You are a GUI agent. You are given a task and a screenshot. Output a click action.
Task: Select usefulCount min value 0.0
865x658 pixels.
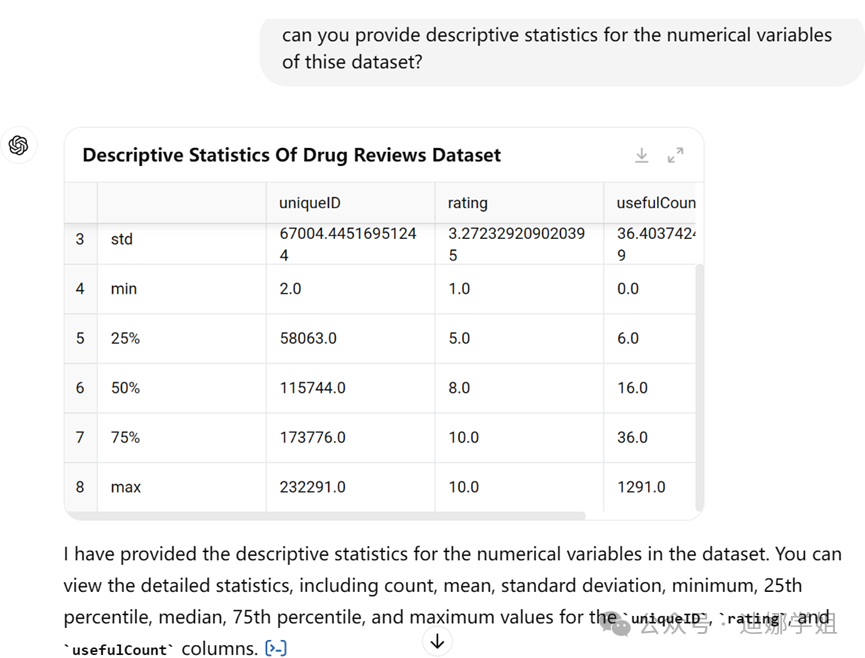pyautogui.click(x=628, y=288)
